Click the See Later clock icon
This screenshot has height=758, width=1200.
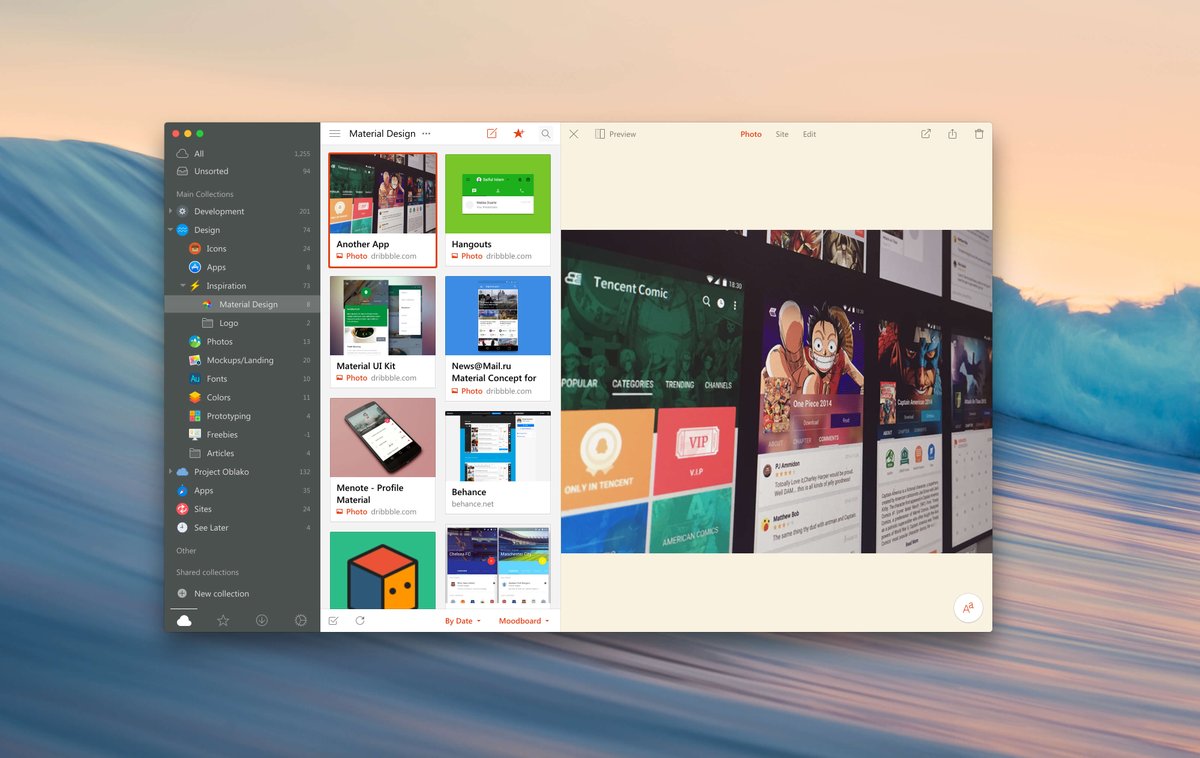[182, 527]
